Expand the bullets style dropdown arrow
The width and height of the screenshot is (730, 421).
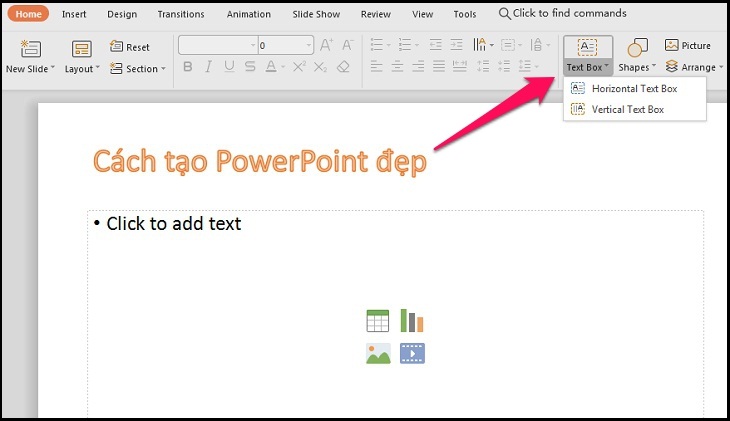(x=389, y=46)
